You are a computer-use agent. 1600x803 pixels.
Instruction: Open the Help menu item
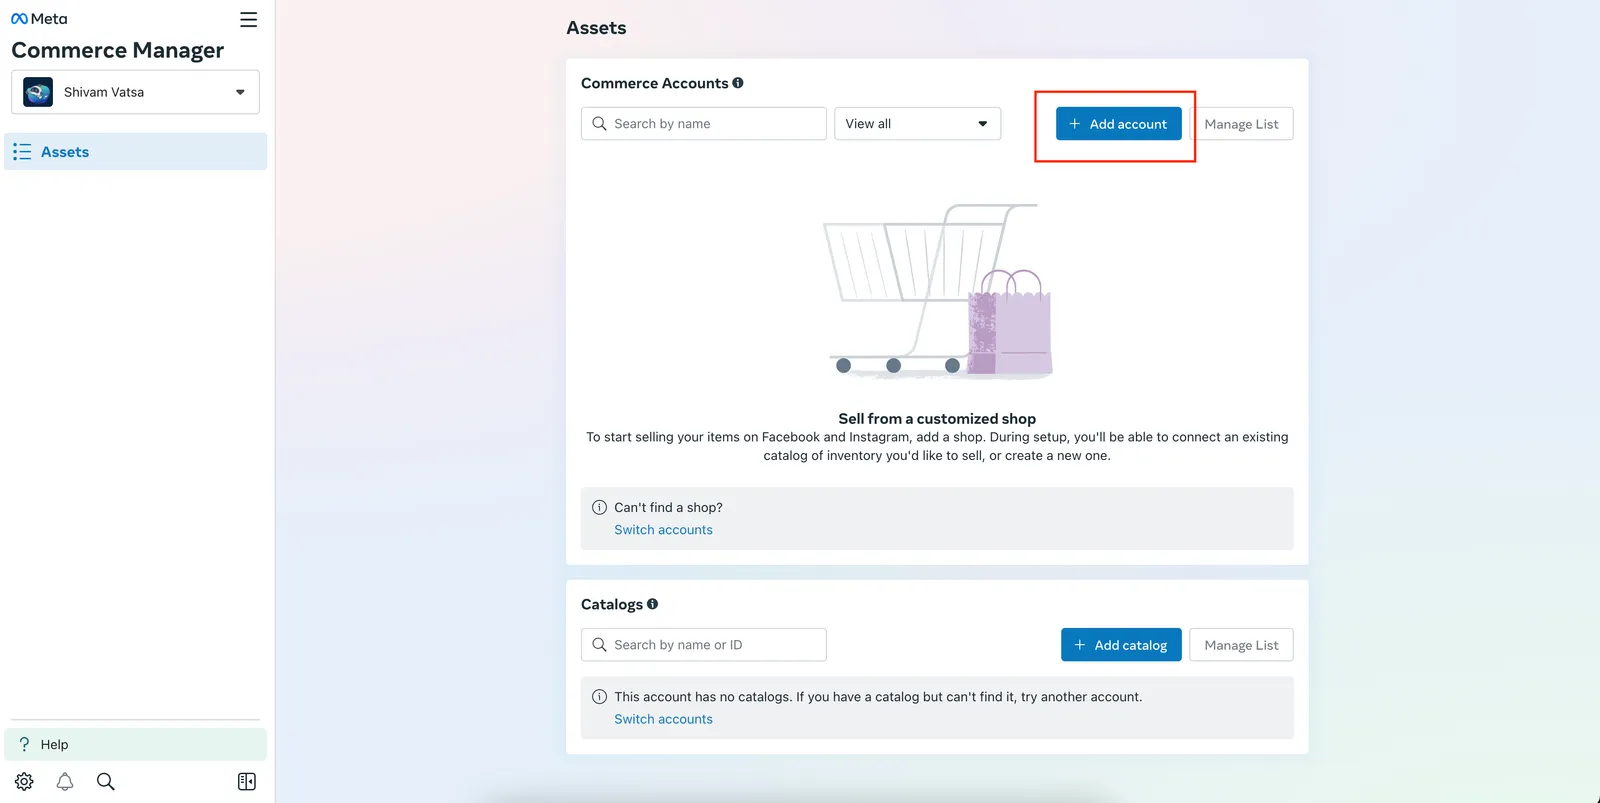[x=135, y=745]
